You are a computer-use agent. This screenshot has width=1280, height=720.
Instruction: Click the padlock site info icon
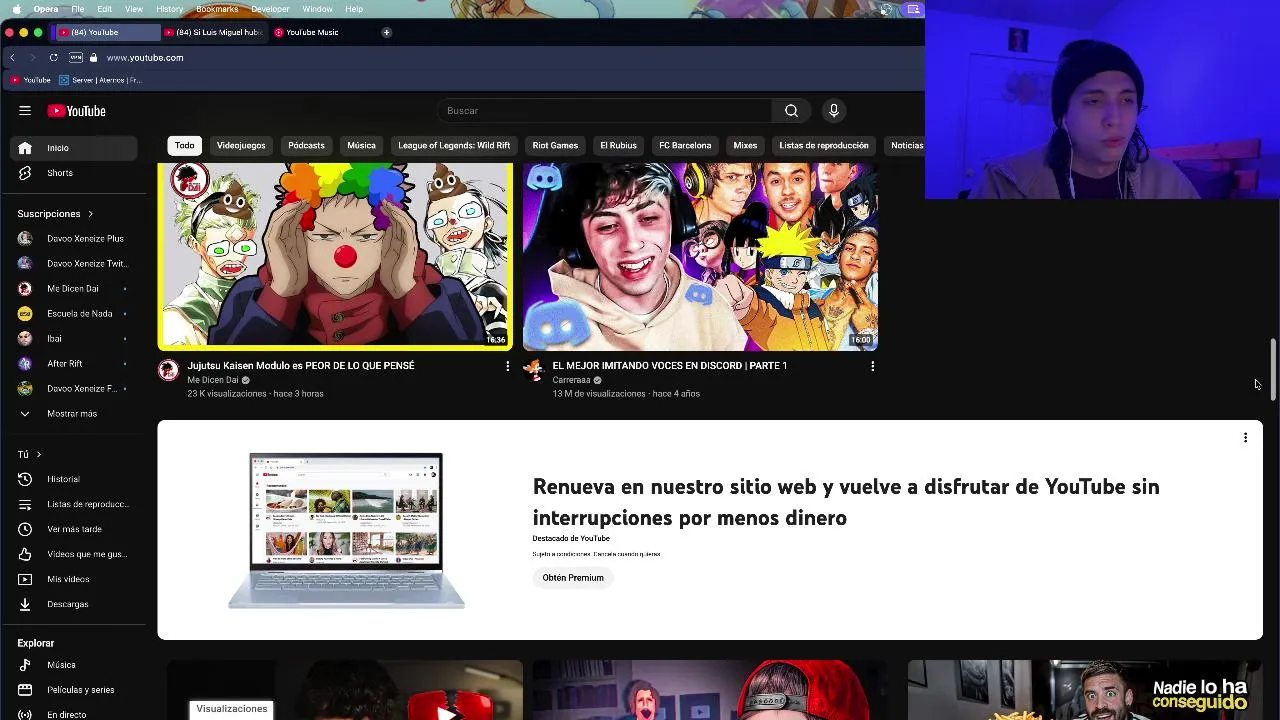(x=94, y=58)
